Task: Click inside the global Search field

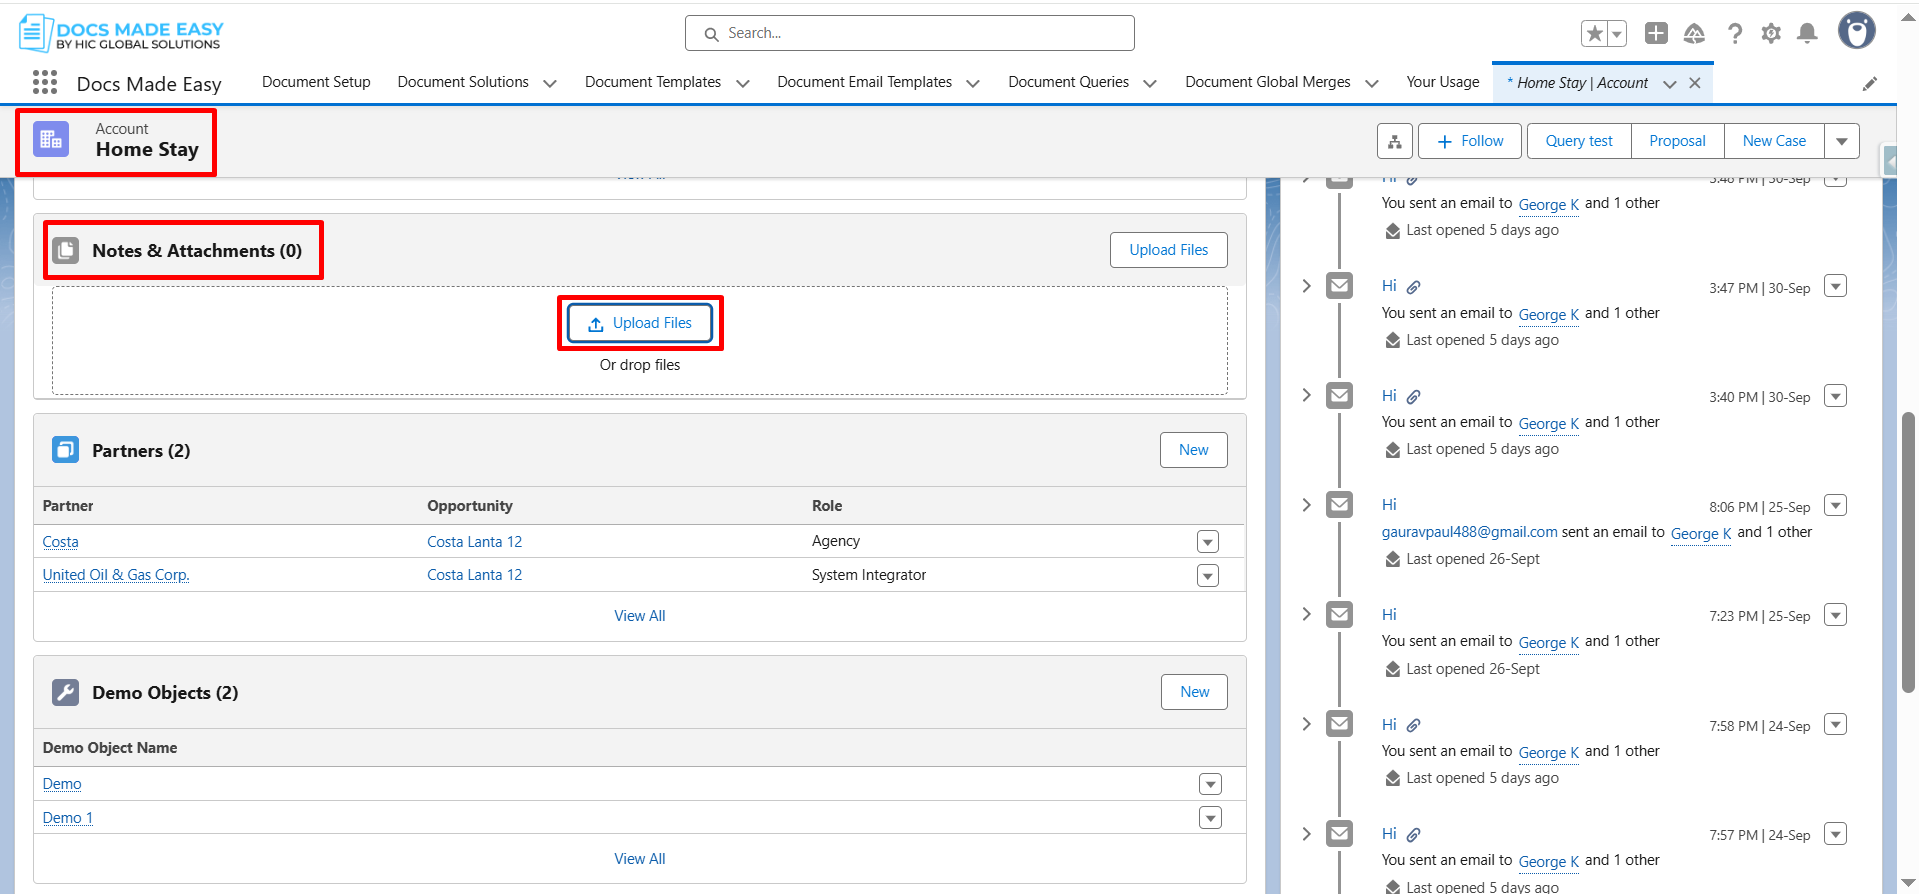Action: click(x=910, y=33)
